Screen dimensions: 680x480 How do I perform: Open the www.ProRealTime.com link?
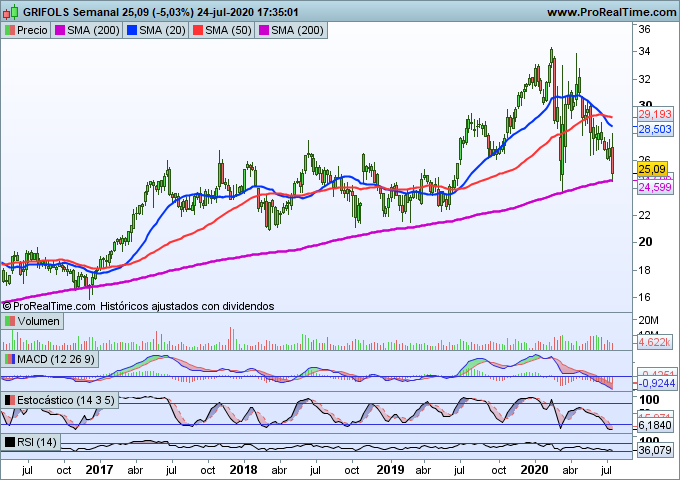coord(610,12)
